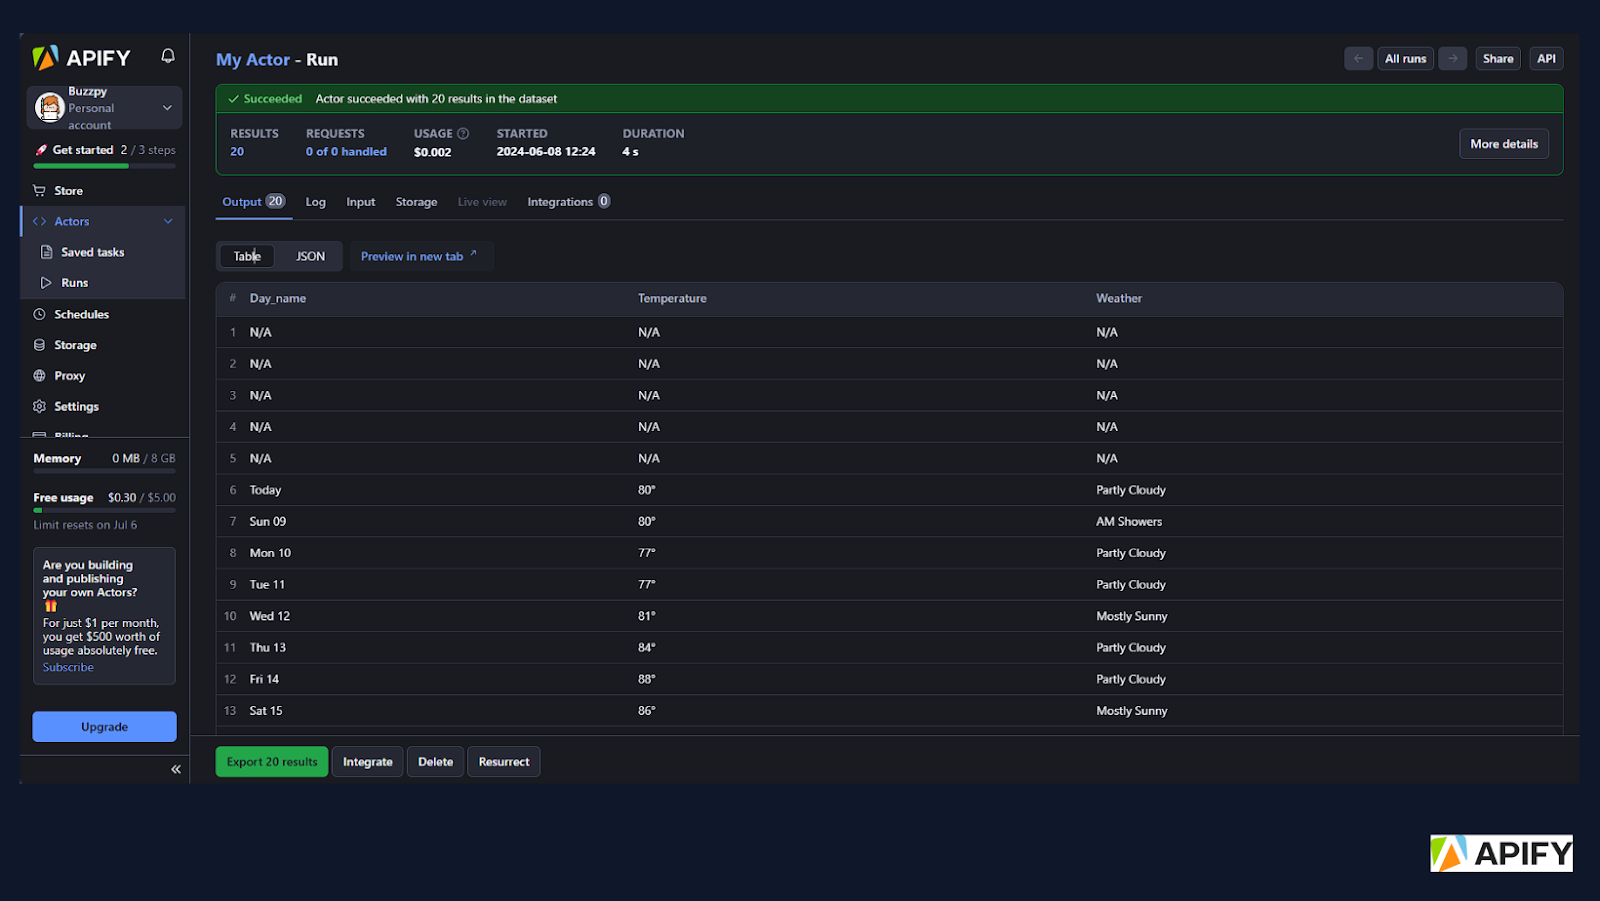Collapse the sidebar with double-chevron
1600x901 pixels.
(176, 769)
